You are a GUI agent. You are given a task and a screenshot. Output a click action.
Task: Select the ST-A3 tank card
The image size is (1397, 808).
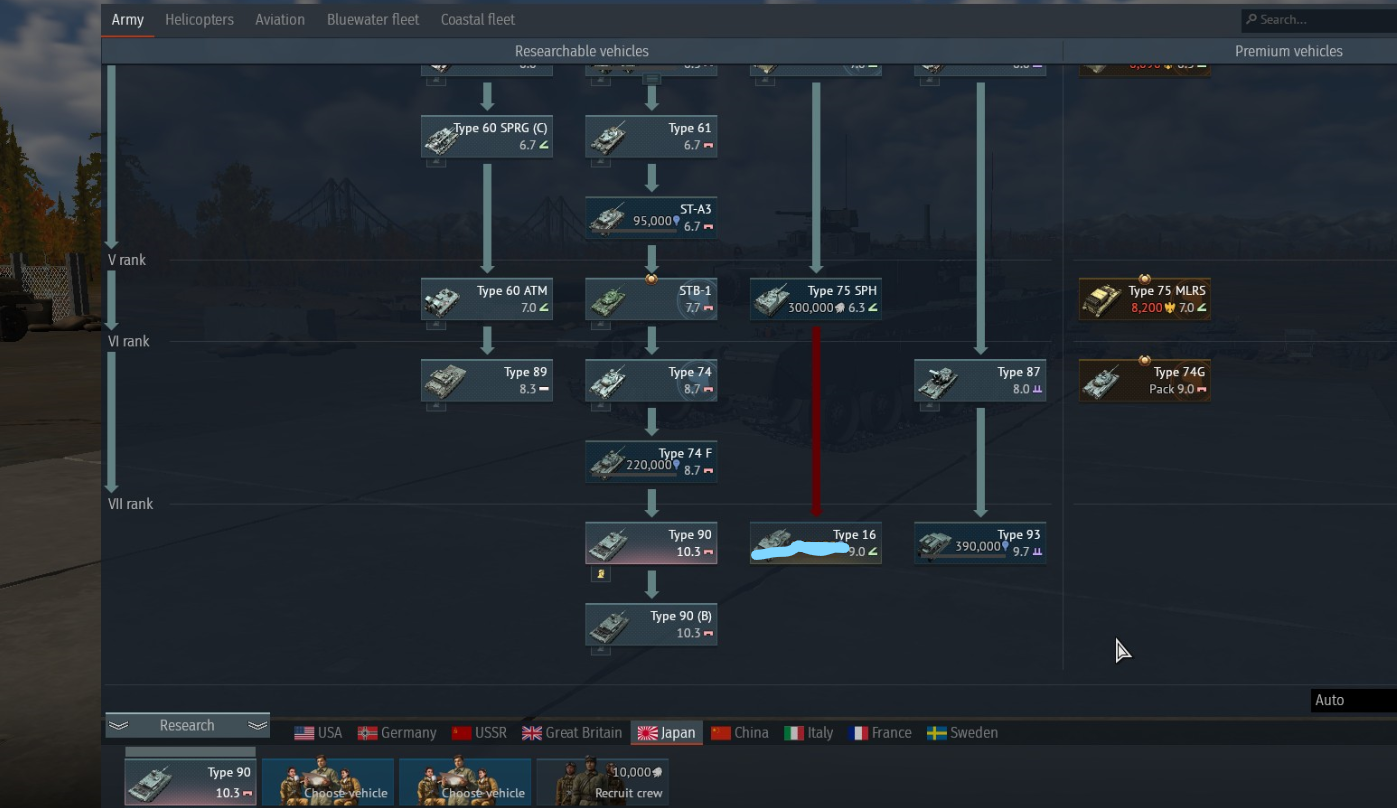[651, 218]
